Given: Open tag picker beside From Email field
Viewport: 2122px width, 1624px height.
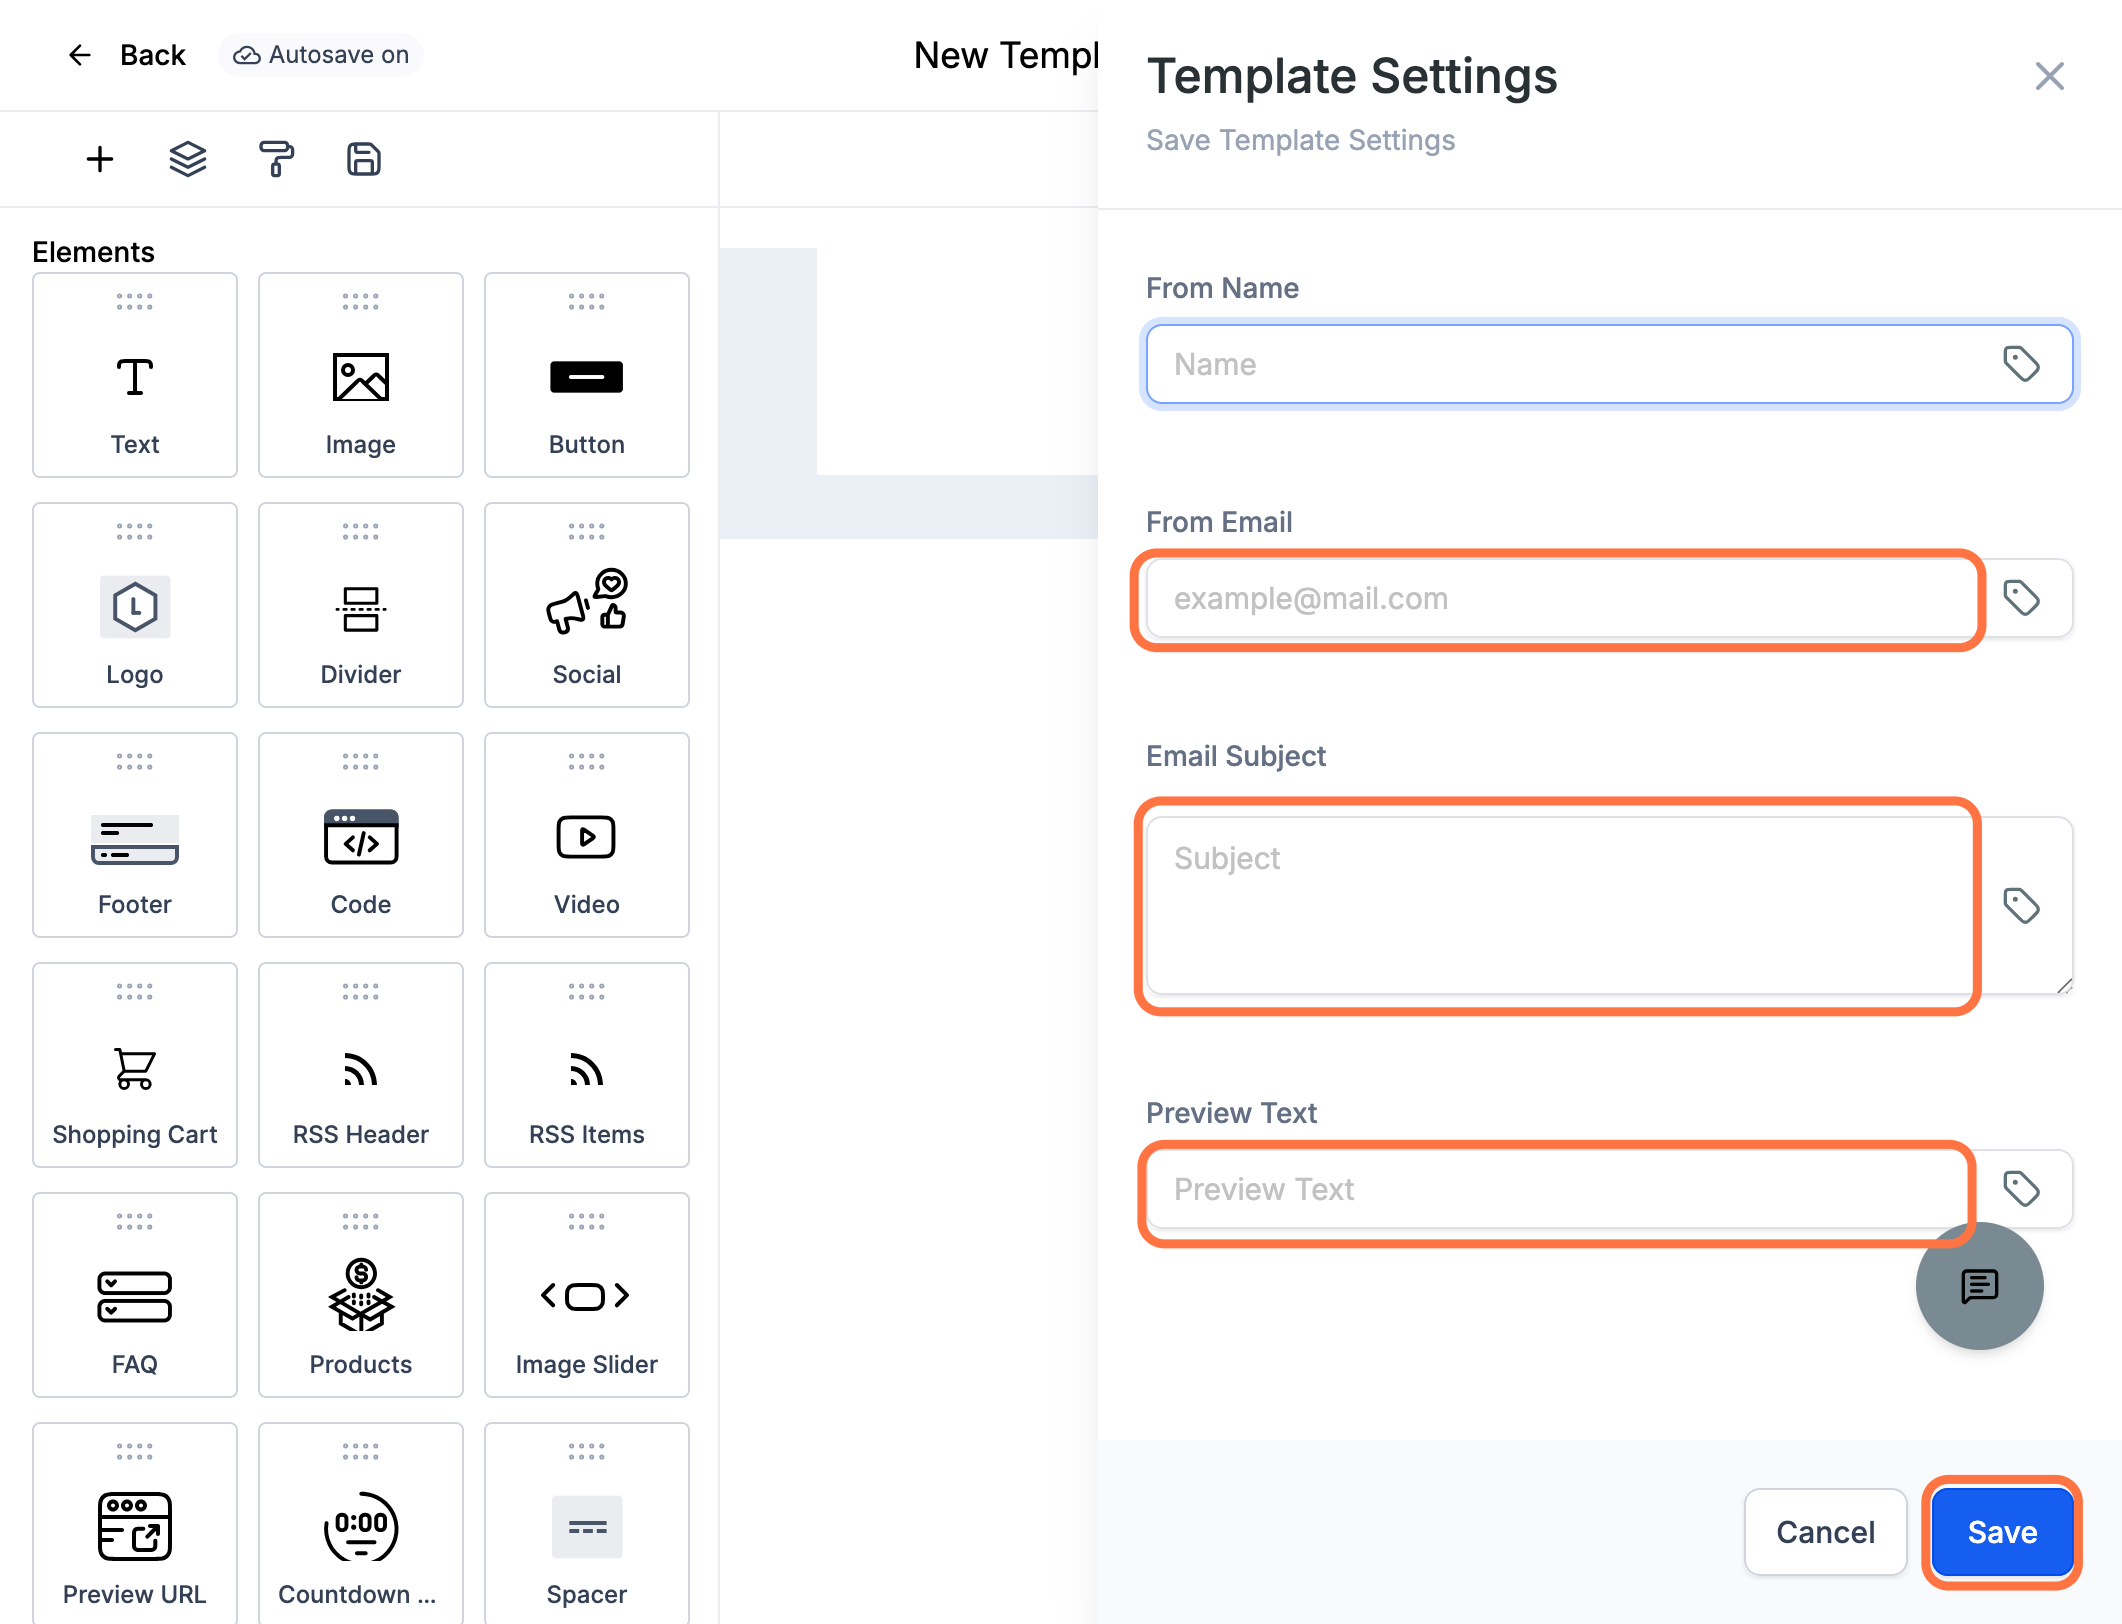Looking at the screenshot, I should pos(2021,598).
